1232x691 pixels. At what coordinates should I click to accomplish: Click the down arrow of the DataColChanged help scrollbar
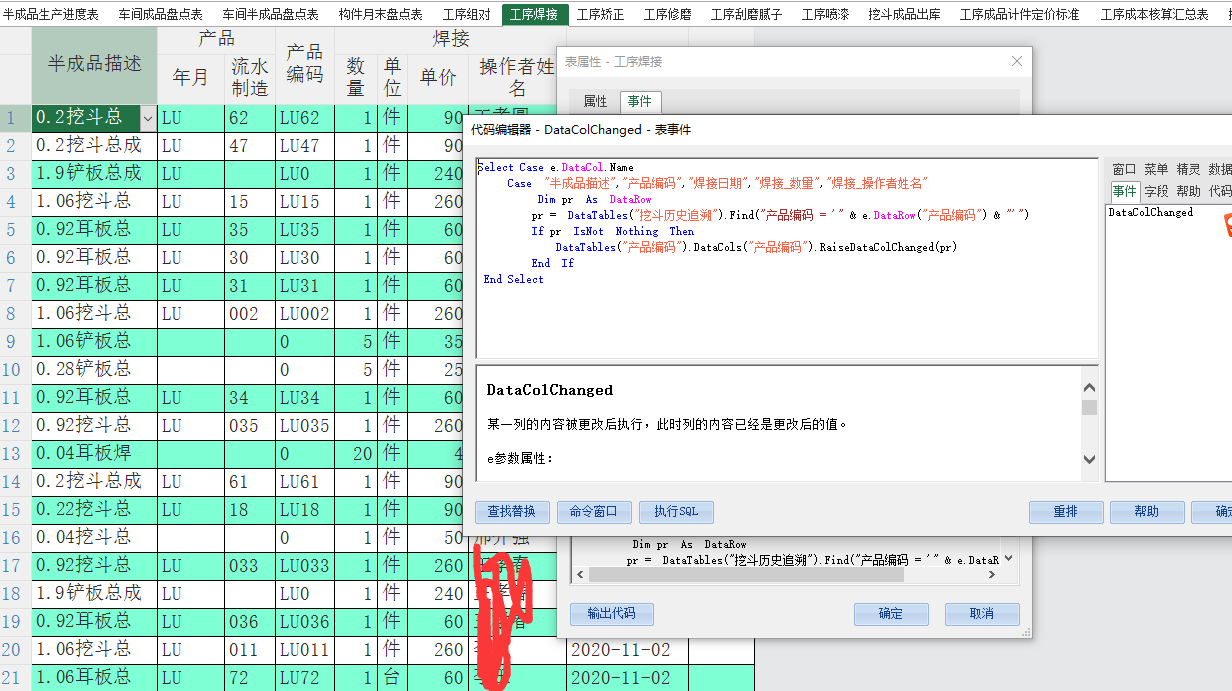(x=1089, y=459)
